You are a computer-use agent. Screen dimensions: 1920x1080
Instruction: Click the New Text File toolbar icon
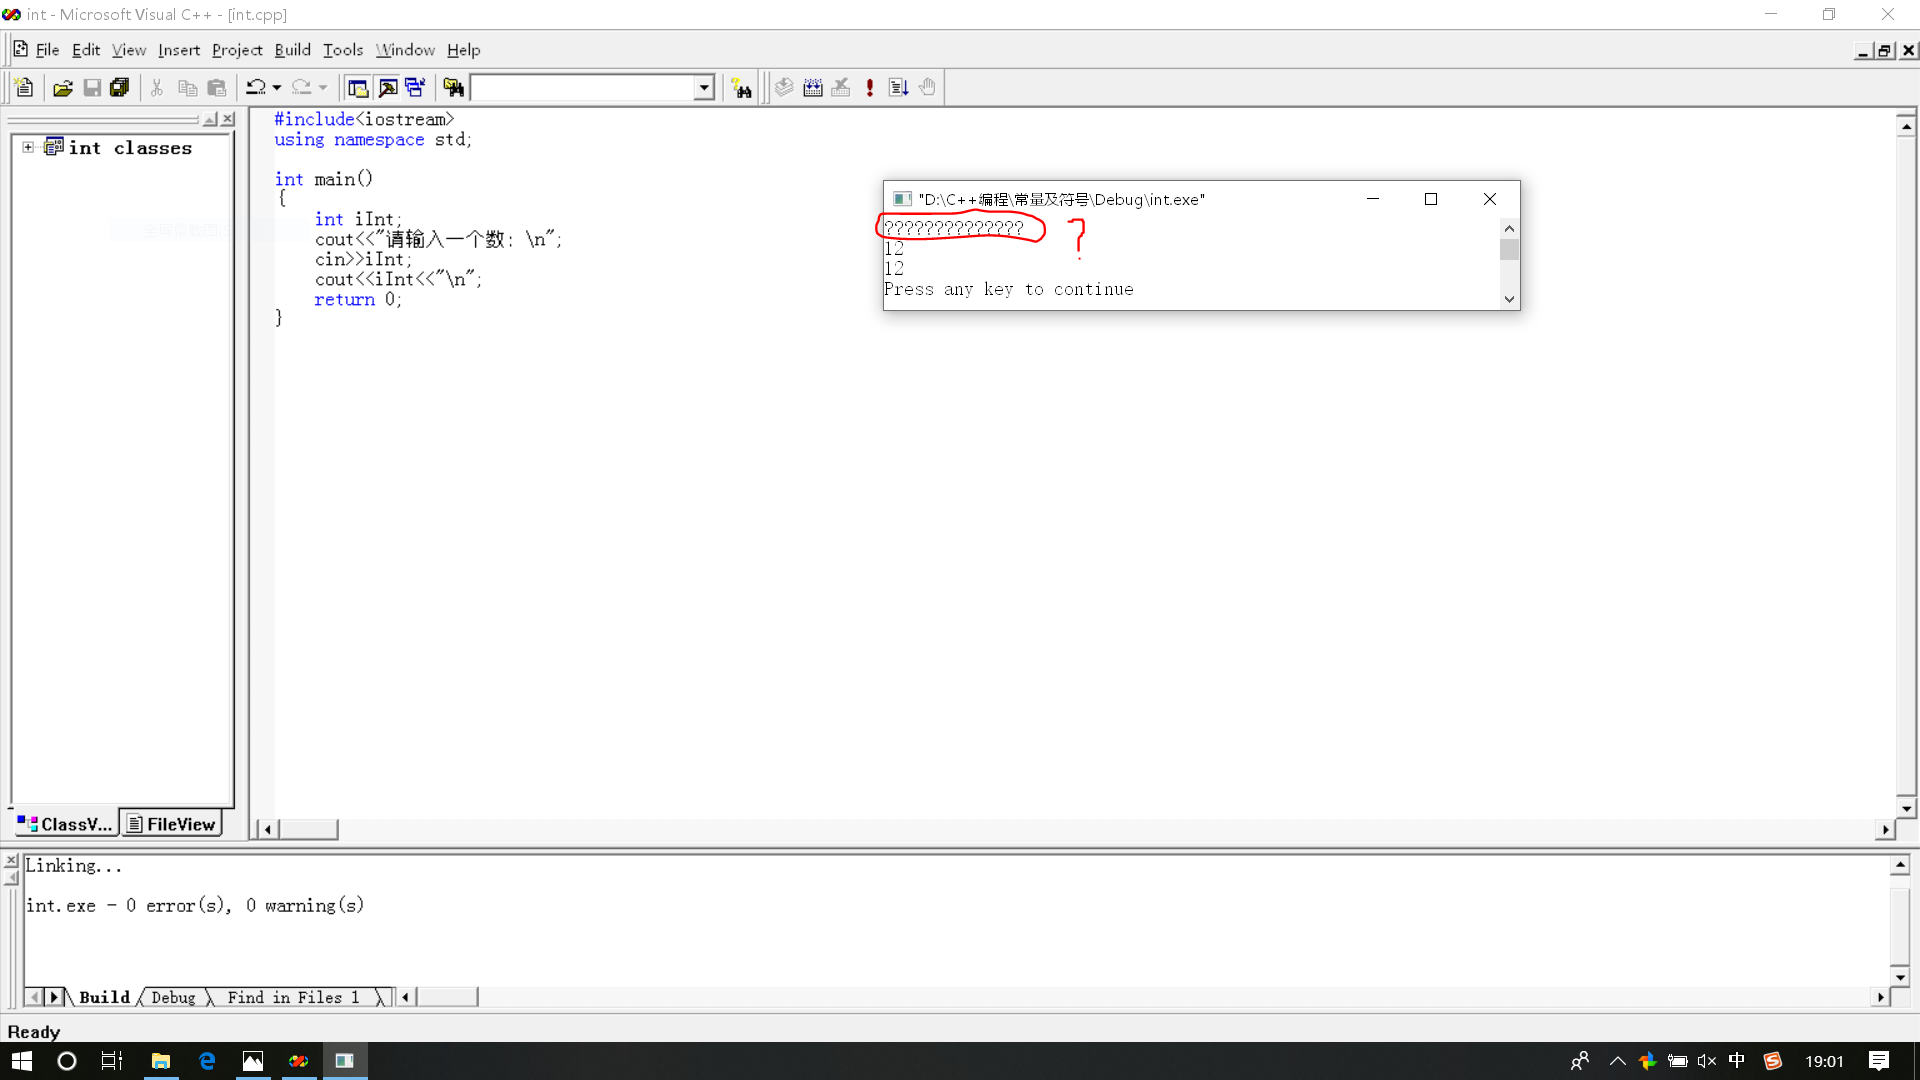24,88
